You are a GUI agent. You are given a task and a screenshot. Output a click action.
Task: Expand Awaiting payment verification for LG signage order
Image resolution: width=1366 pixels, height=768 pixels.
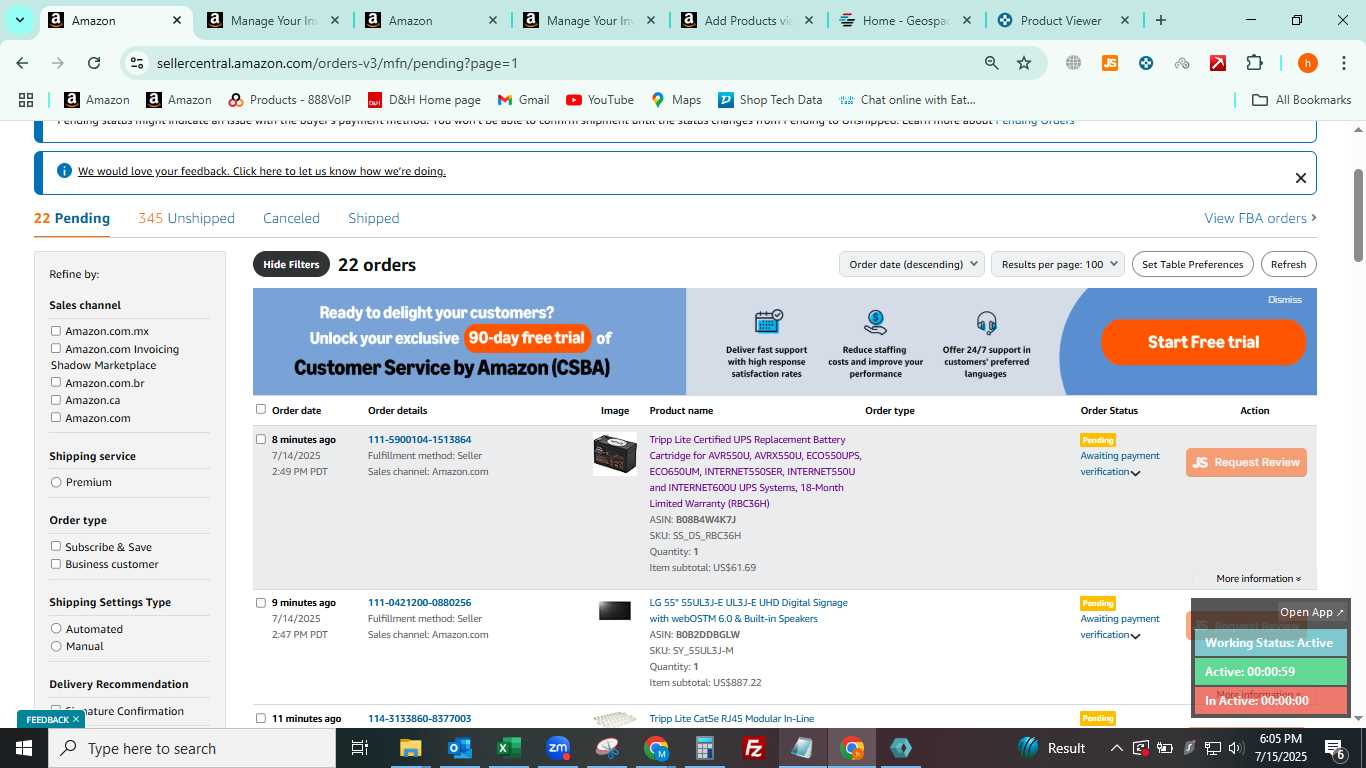1135,636
